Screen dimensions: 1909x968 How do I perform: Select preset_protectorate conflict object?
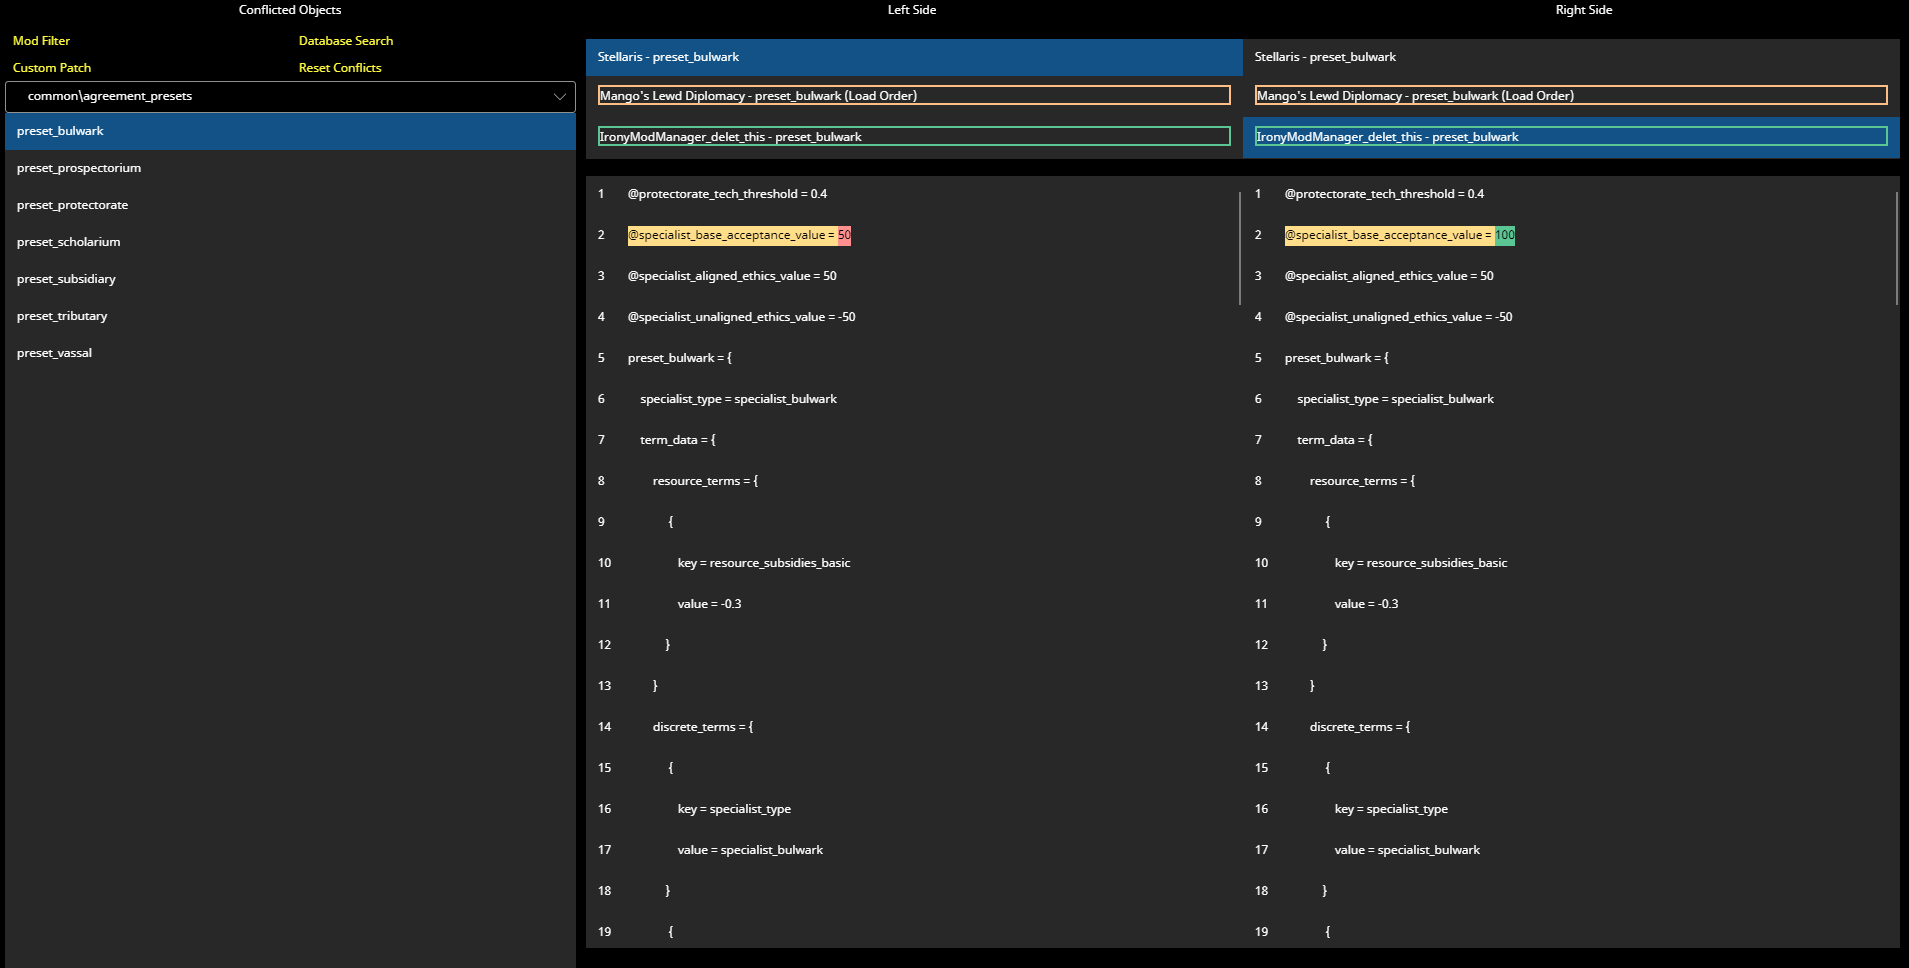[290, 205]
